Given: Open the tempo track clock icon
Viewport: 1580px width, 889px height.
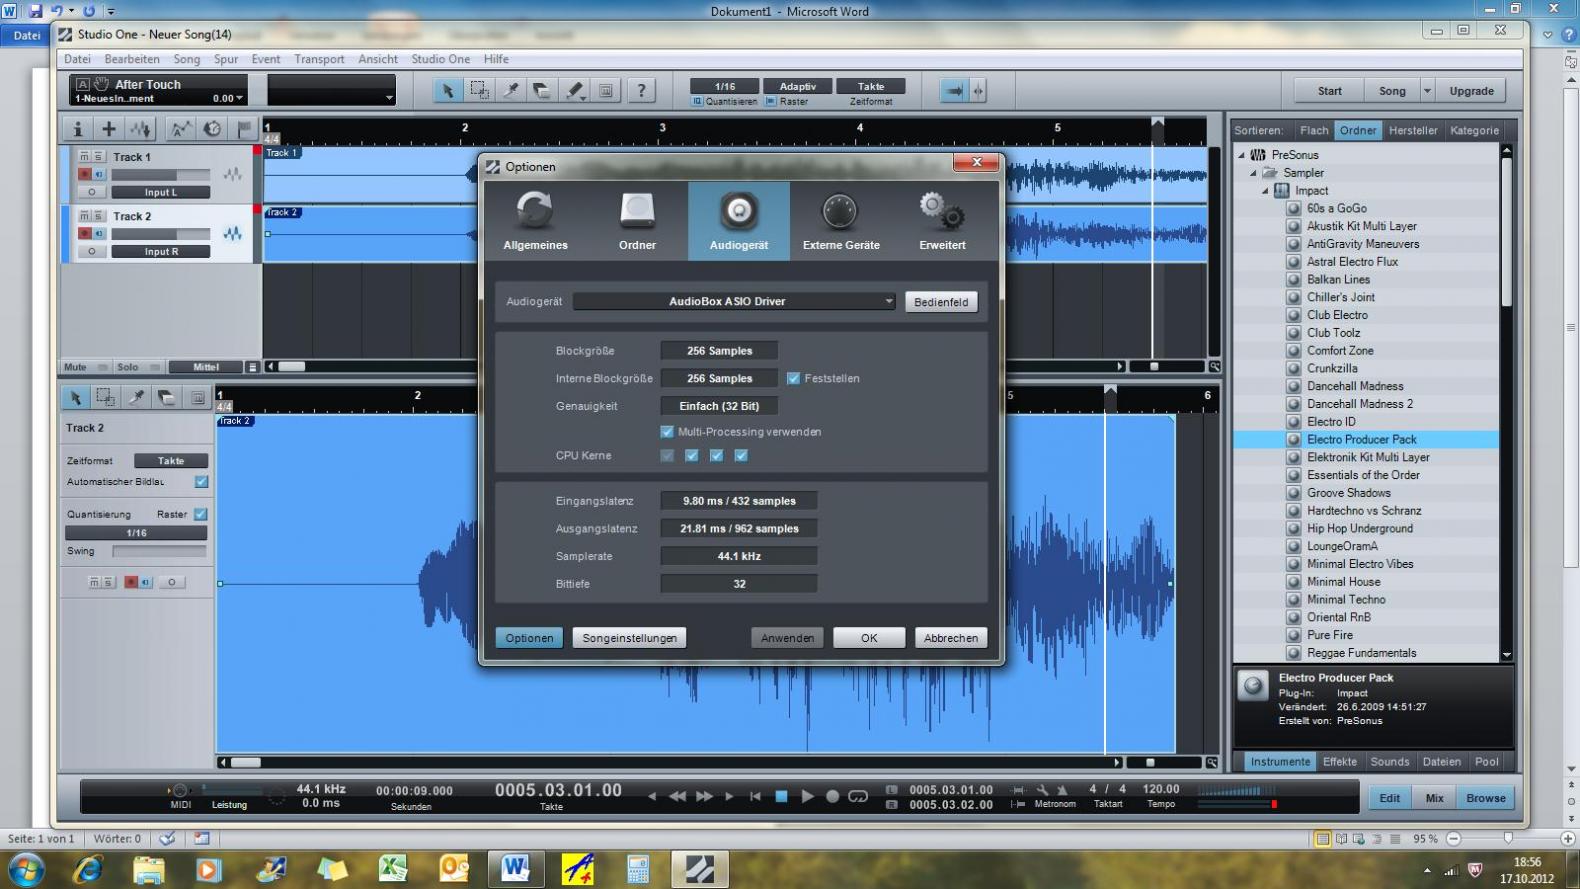Looking at the screenshot, I should [x=212, y=129].
